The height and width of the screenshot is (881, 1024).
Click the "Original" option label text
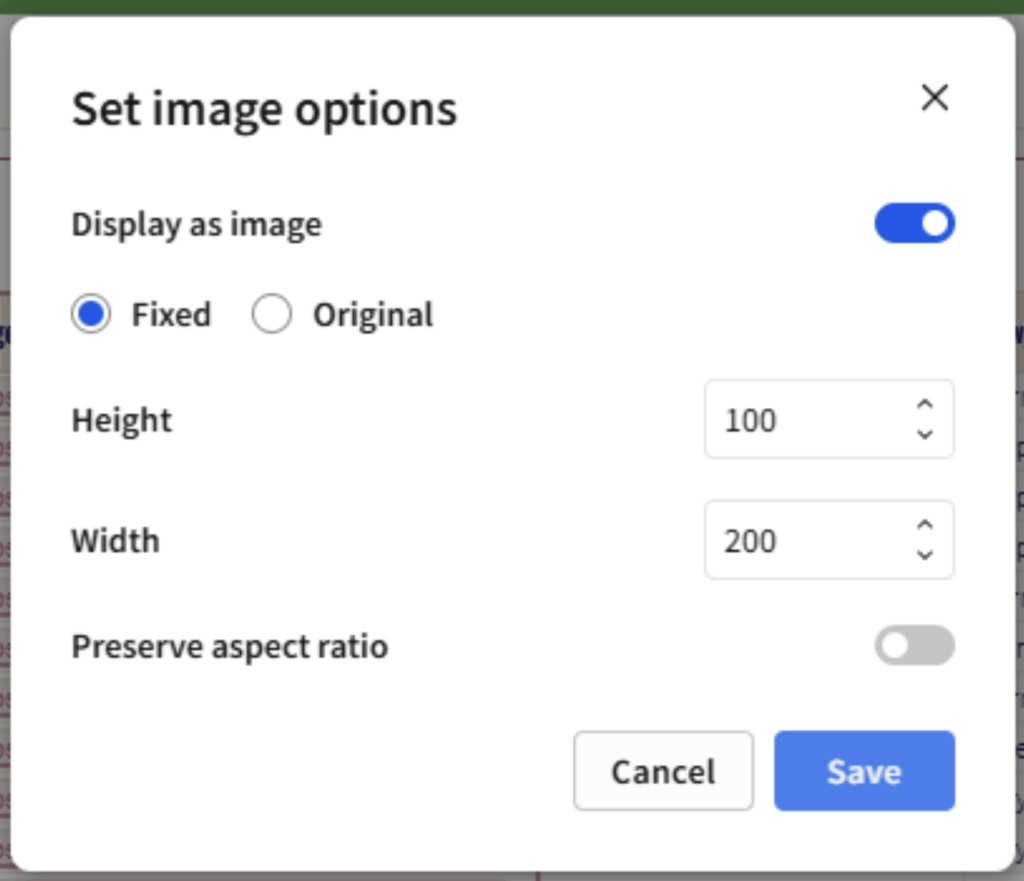click(x=373, y=315)
